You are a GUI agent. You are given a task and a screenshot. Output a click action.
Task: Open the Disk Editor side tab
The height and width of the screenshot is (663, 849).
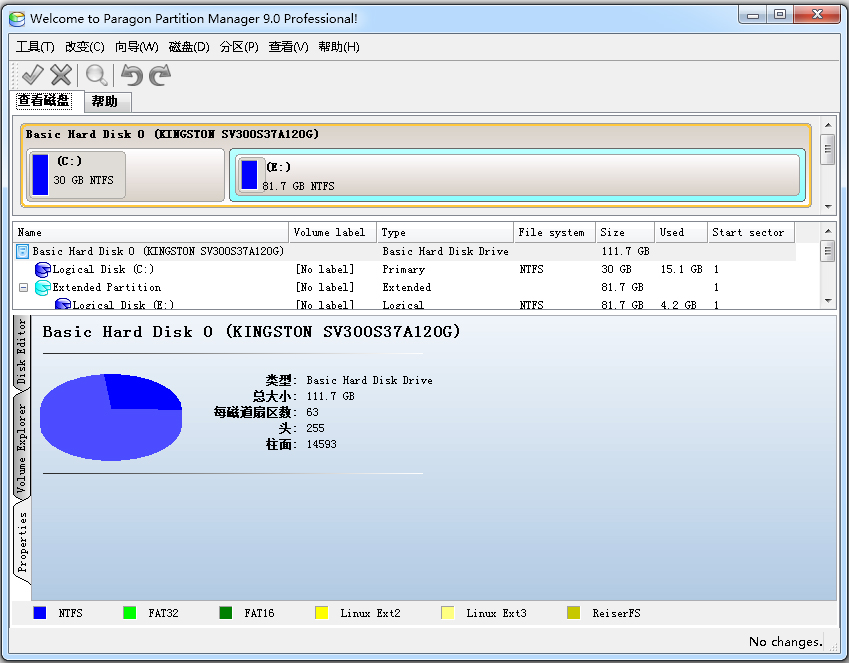(x=22, y=352)
